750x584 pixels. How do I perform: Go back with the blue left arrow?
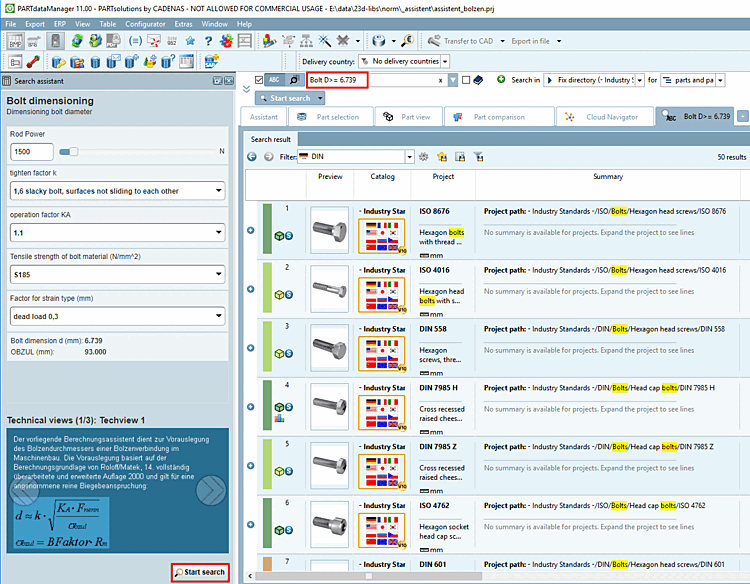tap(252, 157)
